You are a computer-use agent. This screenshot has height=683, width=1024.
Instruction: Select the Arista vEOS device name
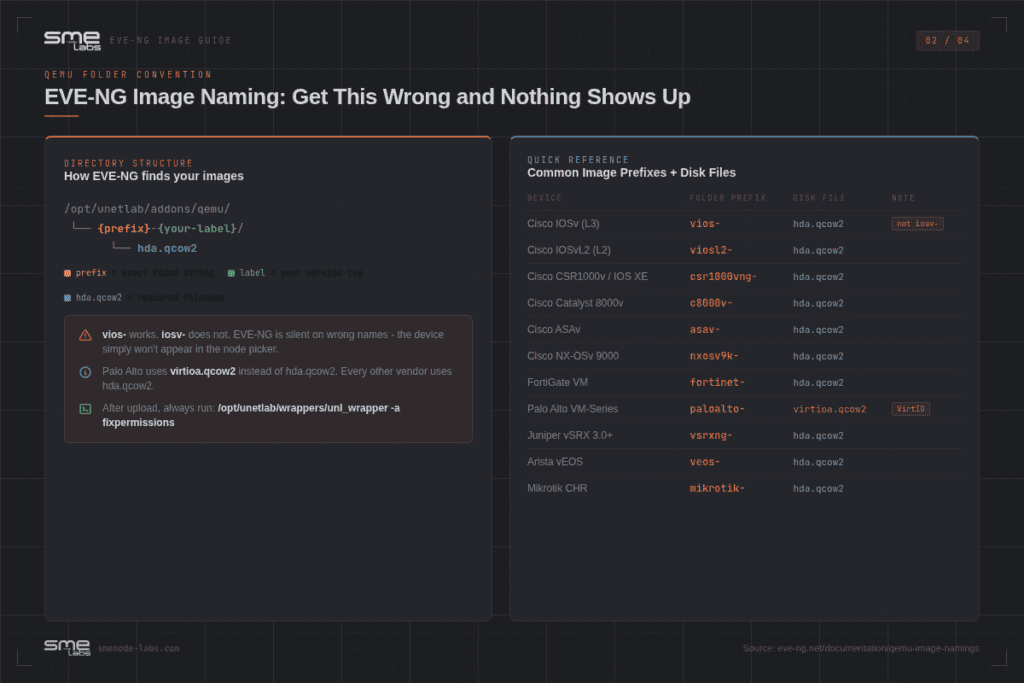pos(554,462)
